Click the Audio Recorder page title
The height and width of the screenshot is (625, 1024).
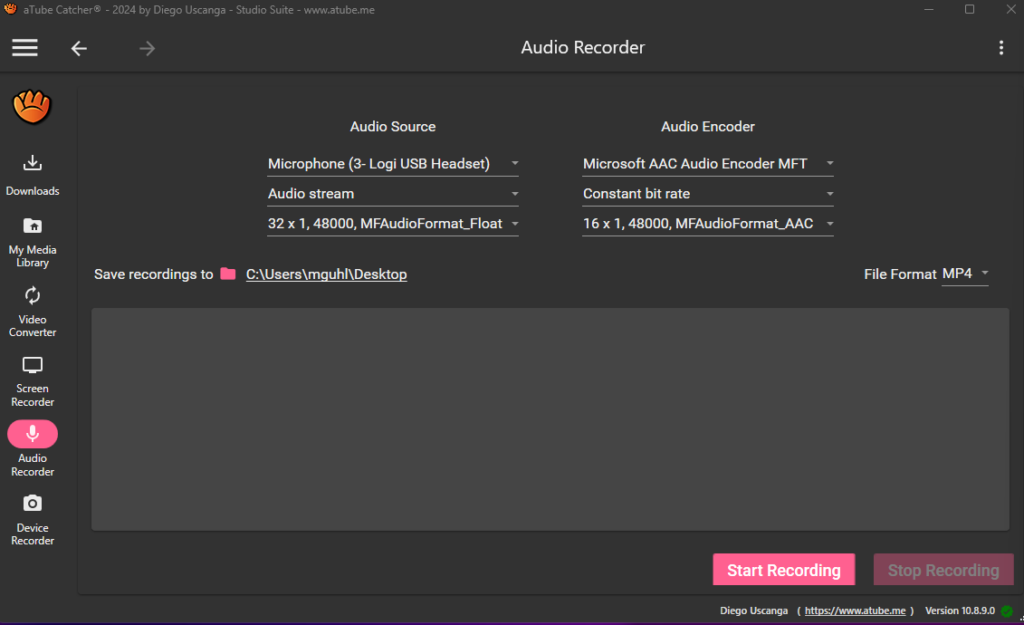(583, 48)
